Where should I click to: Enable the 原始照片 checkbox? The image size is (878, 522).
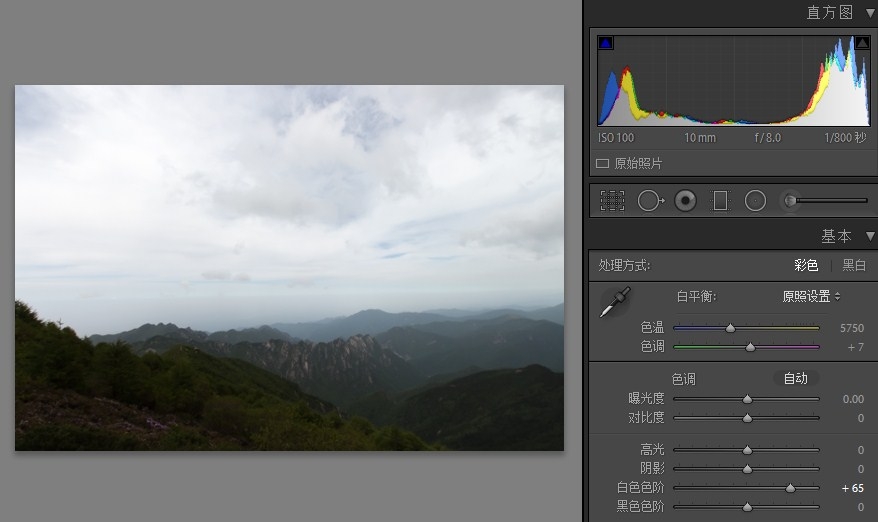(602, 163)
